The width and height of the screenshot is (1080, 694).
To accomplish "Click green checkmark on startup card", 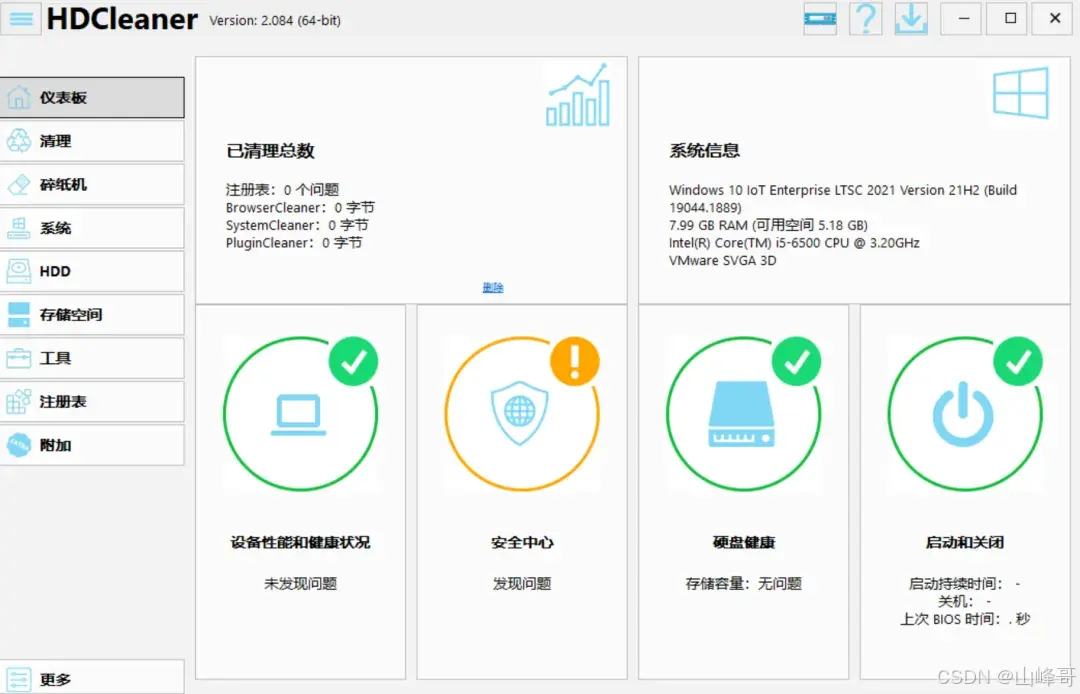I will [1018, 361].
